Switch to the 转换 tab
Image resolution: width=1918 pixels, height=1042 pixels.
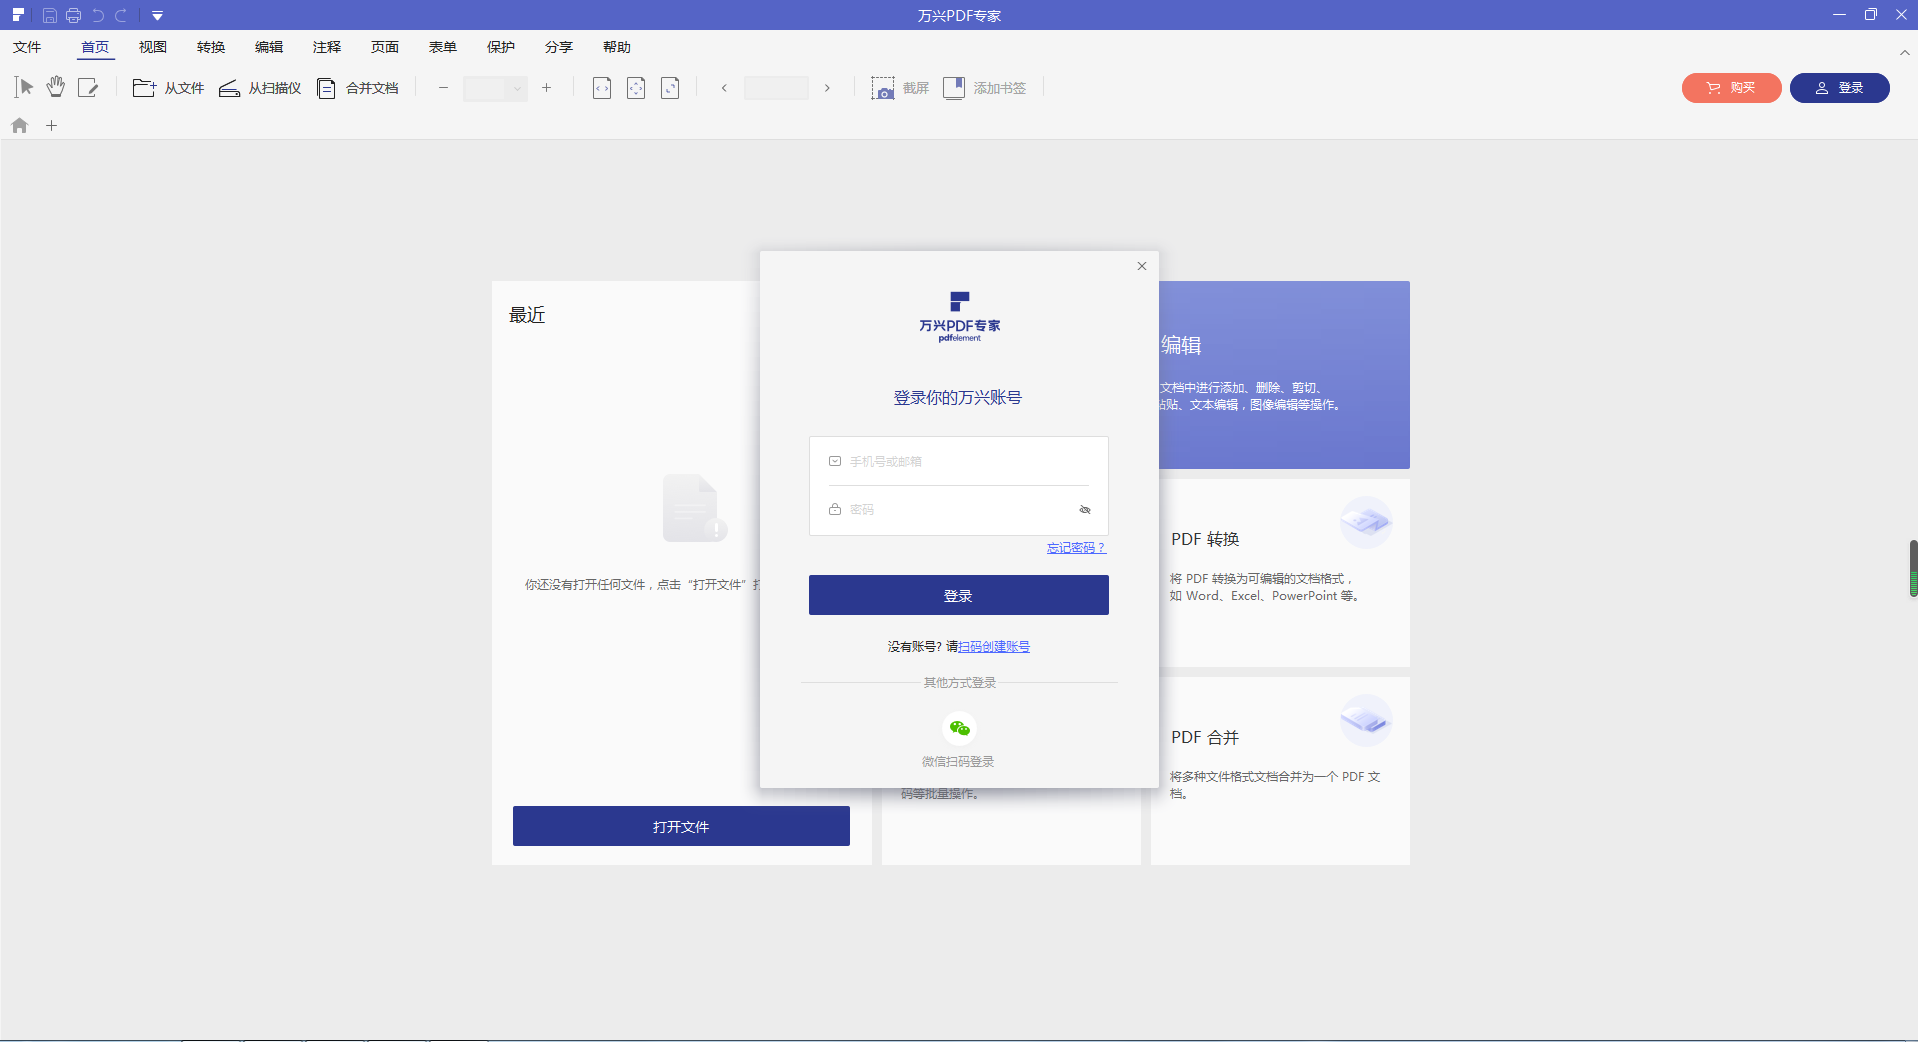pyautogui.click(x=211, y=47)
